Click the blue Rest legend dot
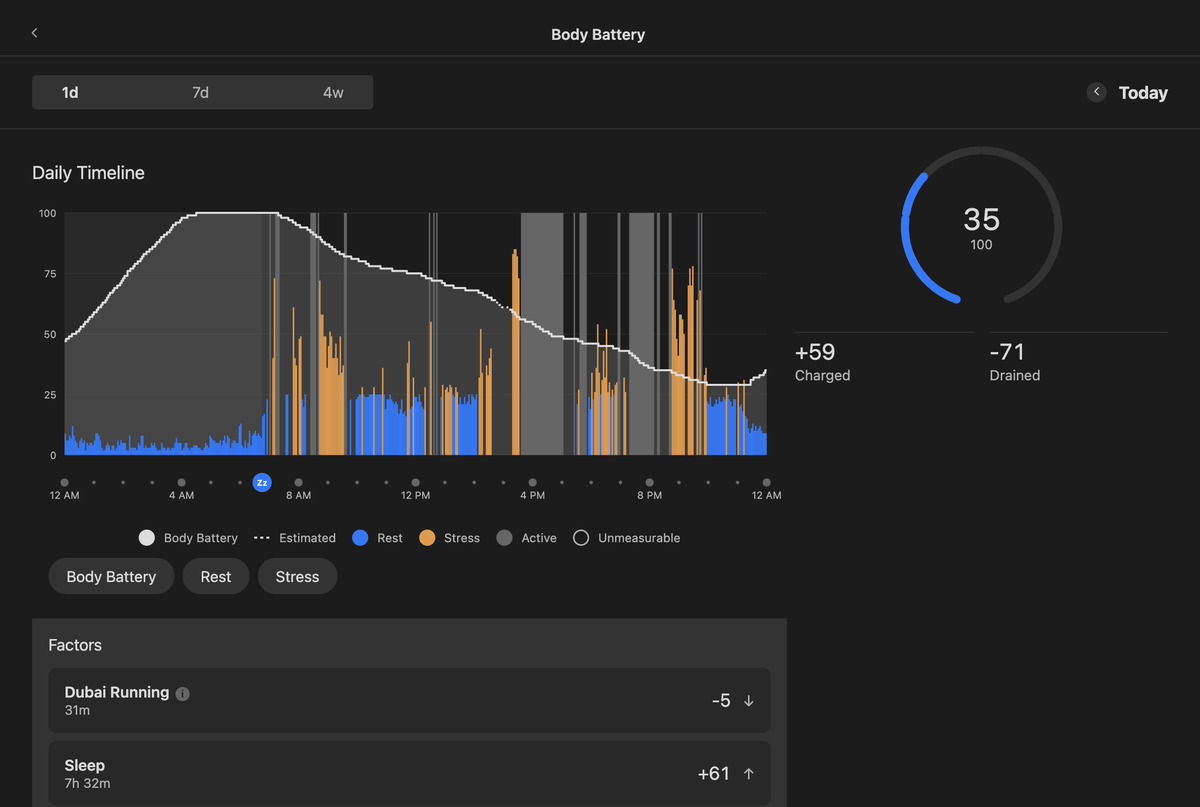This screenshot has width=1200, height=807. tap(361, 538)
